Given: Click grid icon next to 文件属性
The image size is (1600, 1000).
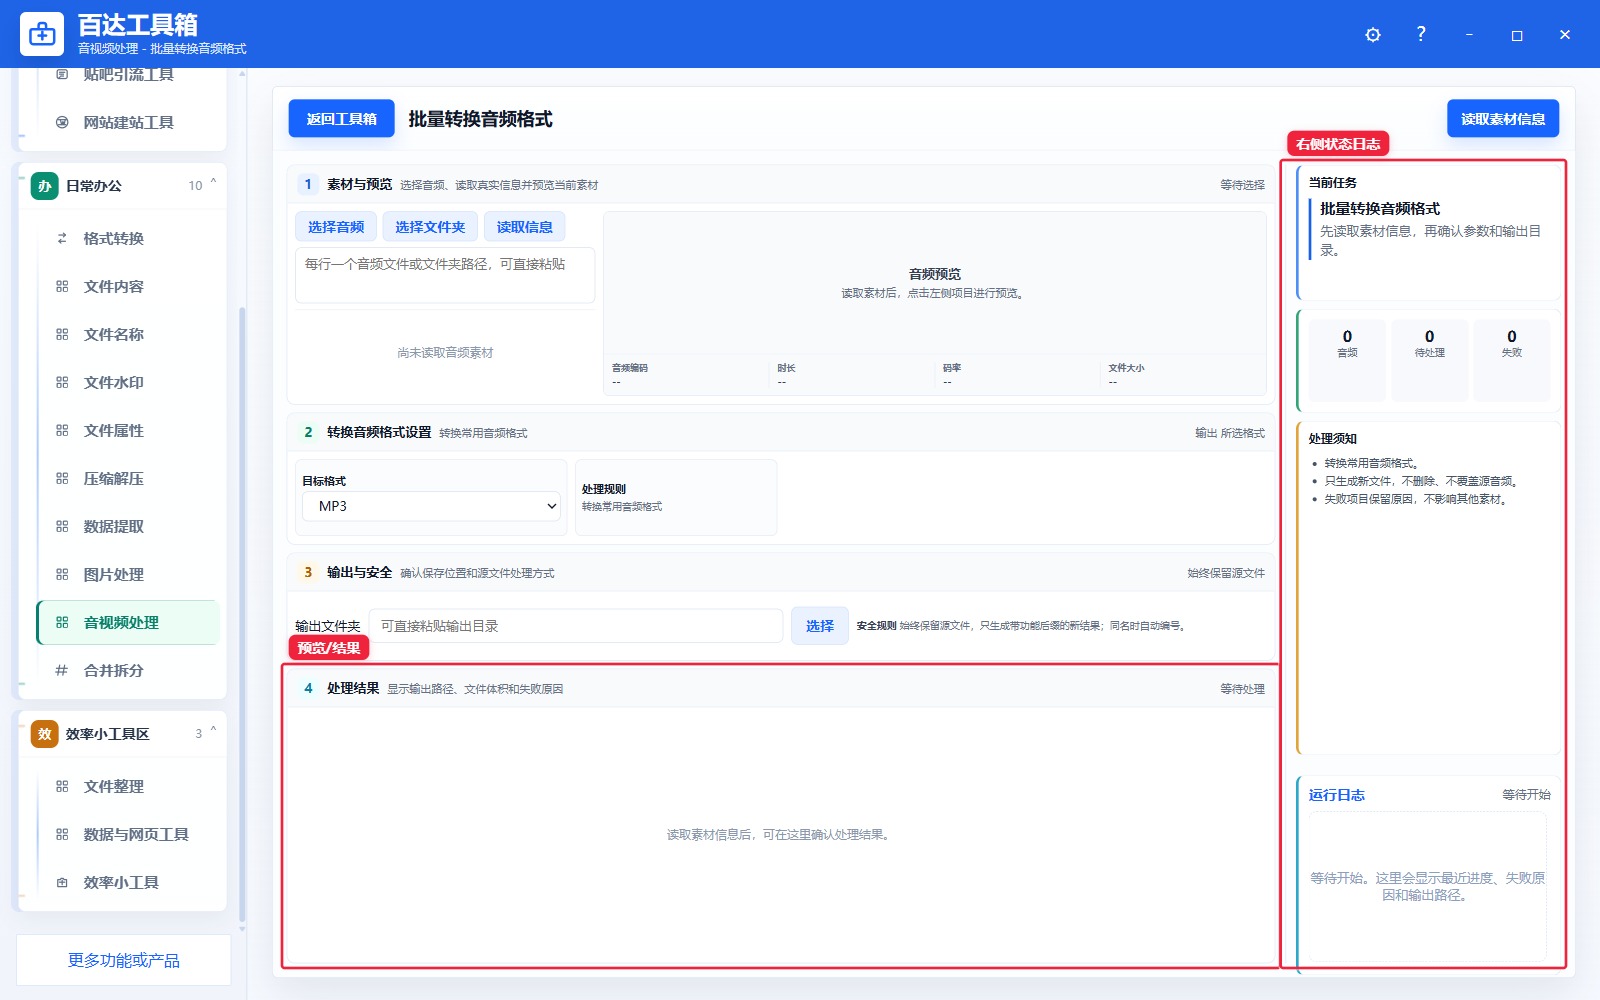Looking at the screenshot, I should (62, 430).
